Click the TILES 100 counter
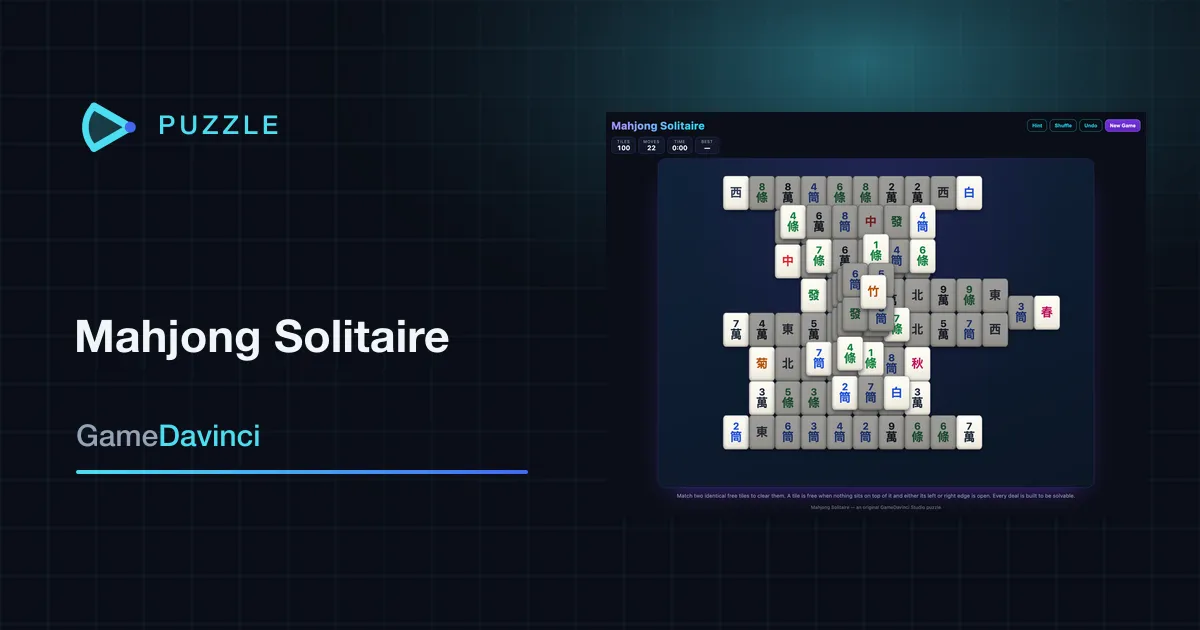Screen dimensions: 1200x630 (624, 146)
